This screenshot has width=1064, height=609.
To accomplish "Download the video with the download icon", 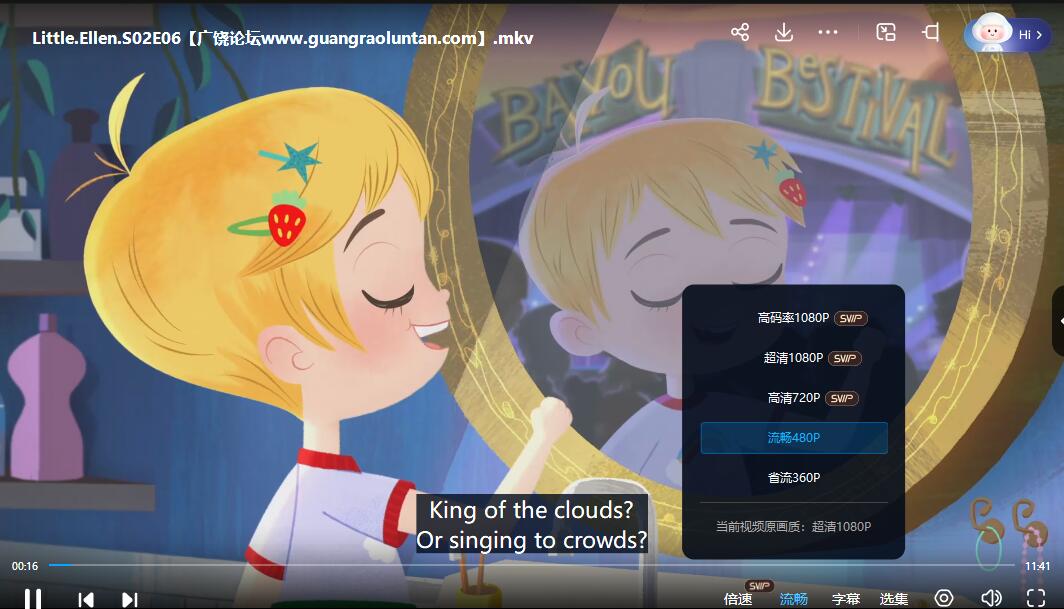I will pyautogui.click(x=784, y=32).
